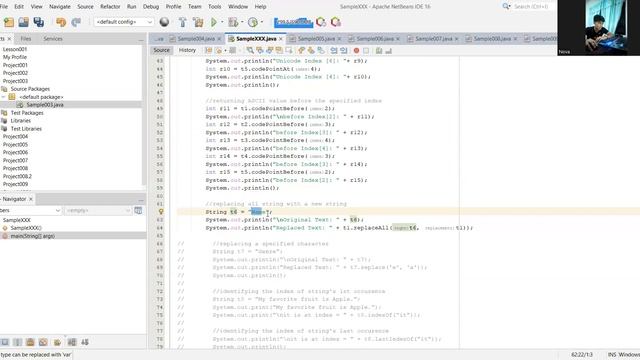Click the lightbulb hint icon on line 62
The width and height of the screenshot is (640, 360).
(x=161, y=212)
